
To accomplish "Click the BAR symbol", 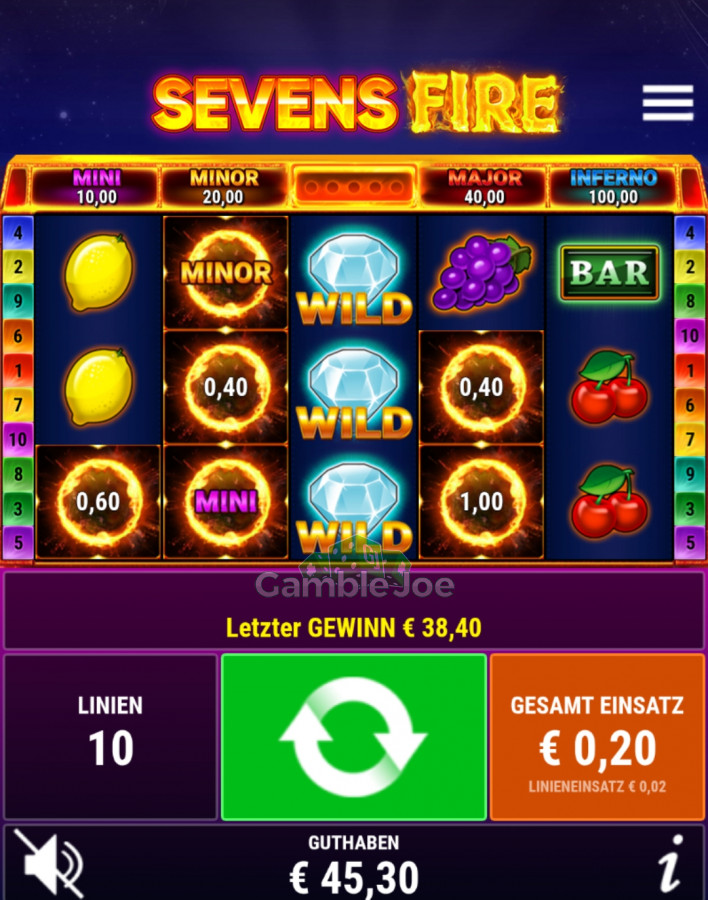I will tap(609, 273).
